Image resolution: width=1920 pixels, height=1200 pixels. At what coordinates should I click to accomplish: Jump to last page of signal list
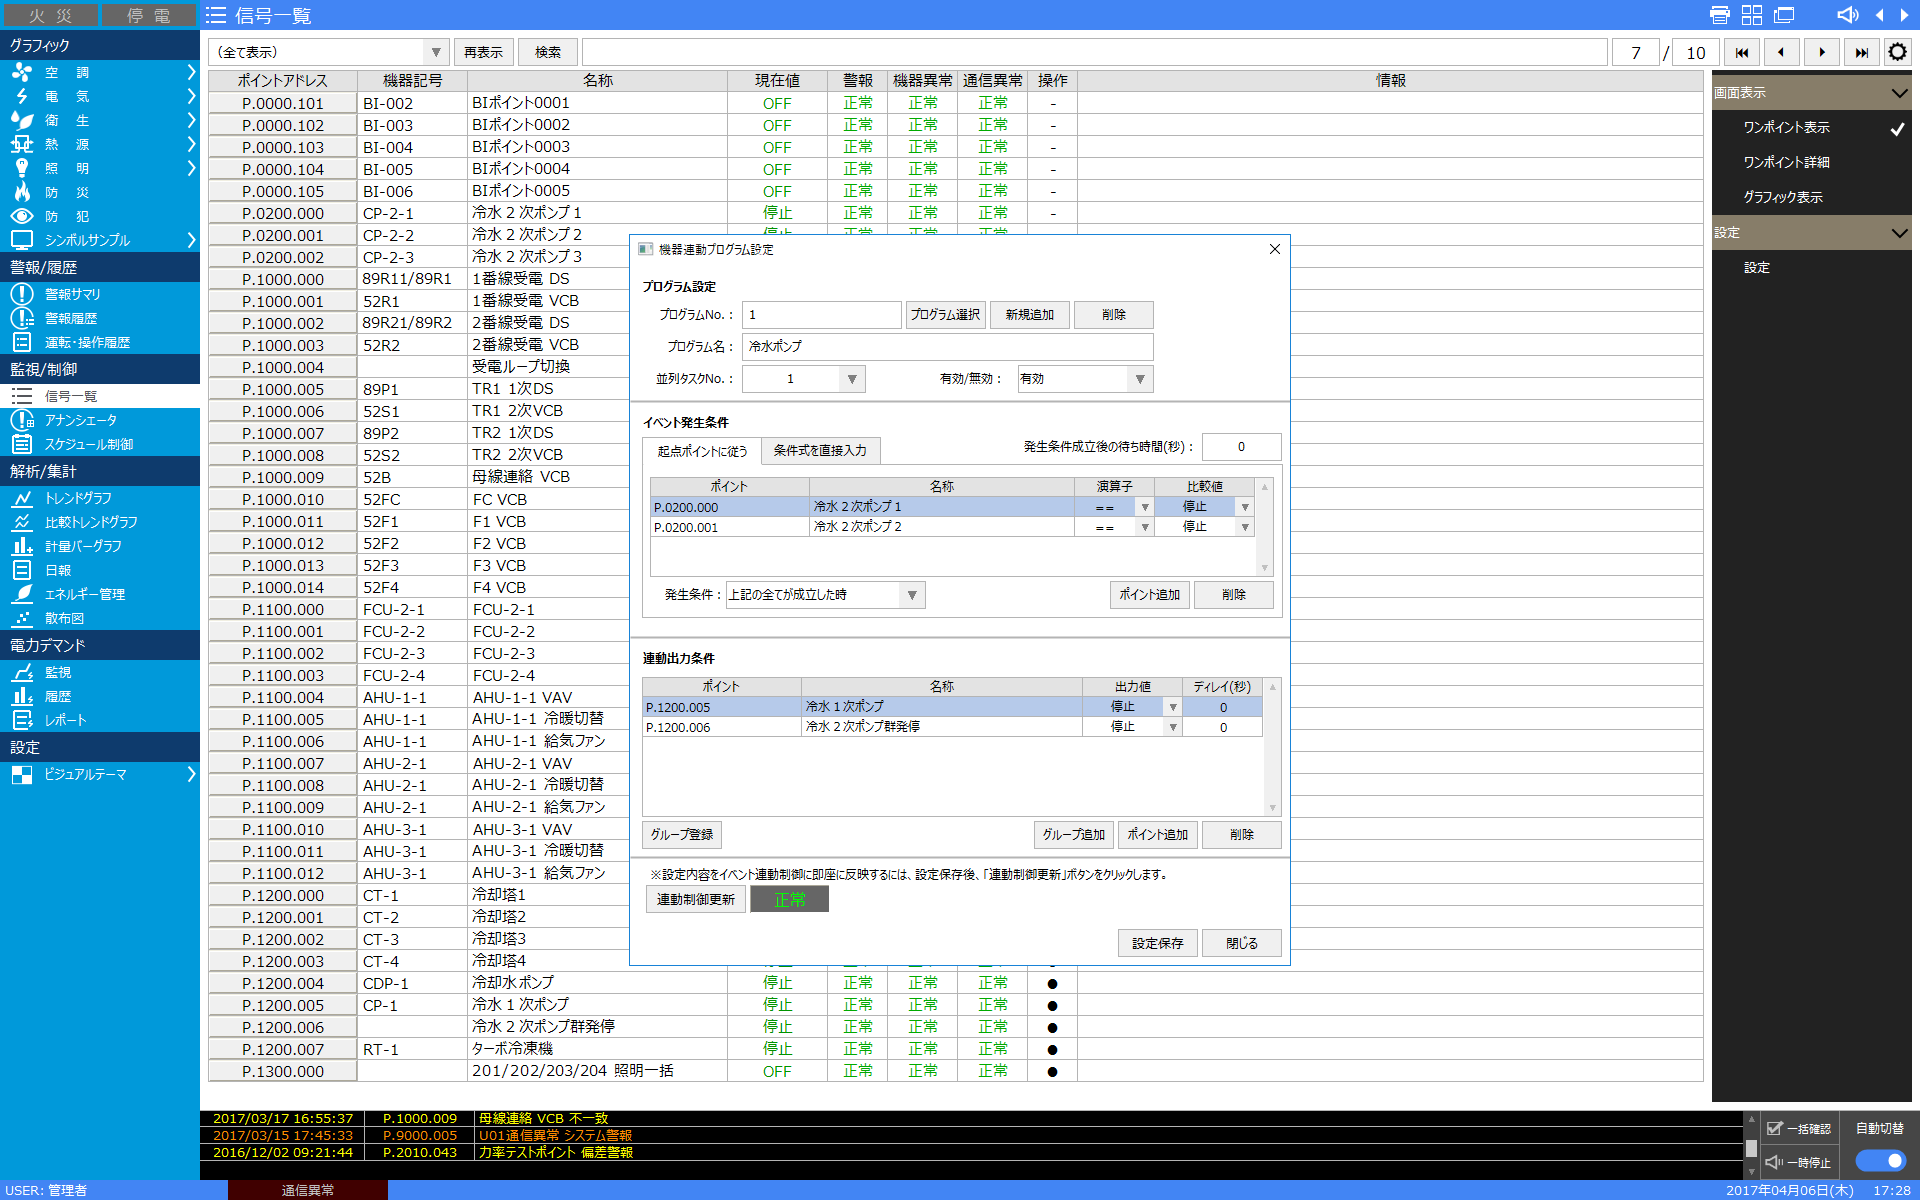[x=1861, y=52]
